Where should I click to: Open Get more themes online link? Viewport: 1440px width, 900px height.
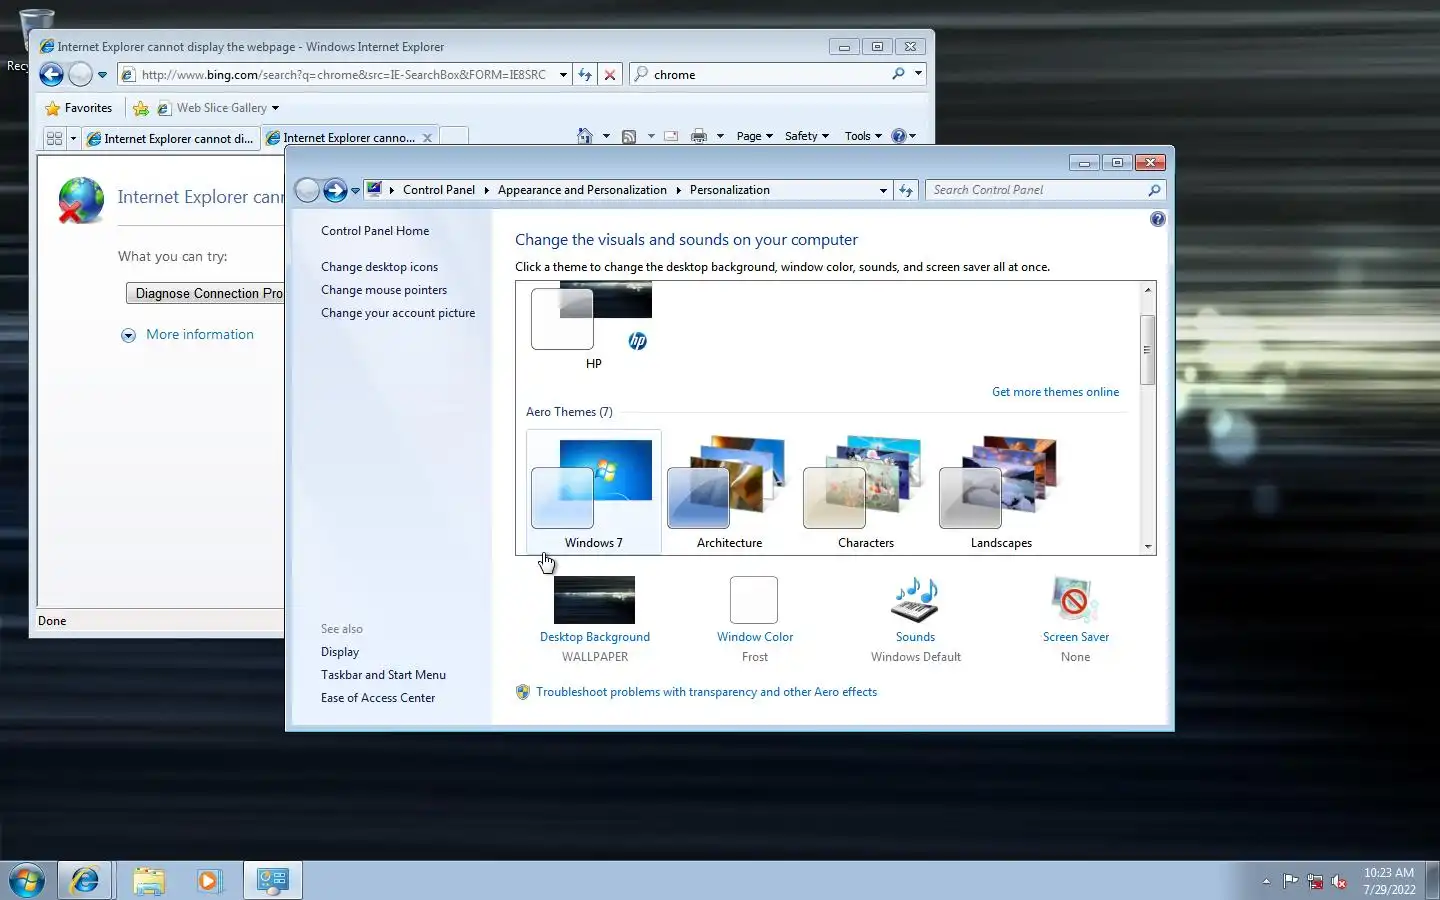(1055, 392)
